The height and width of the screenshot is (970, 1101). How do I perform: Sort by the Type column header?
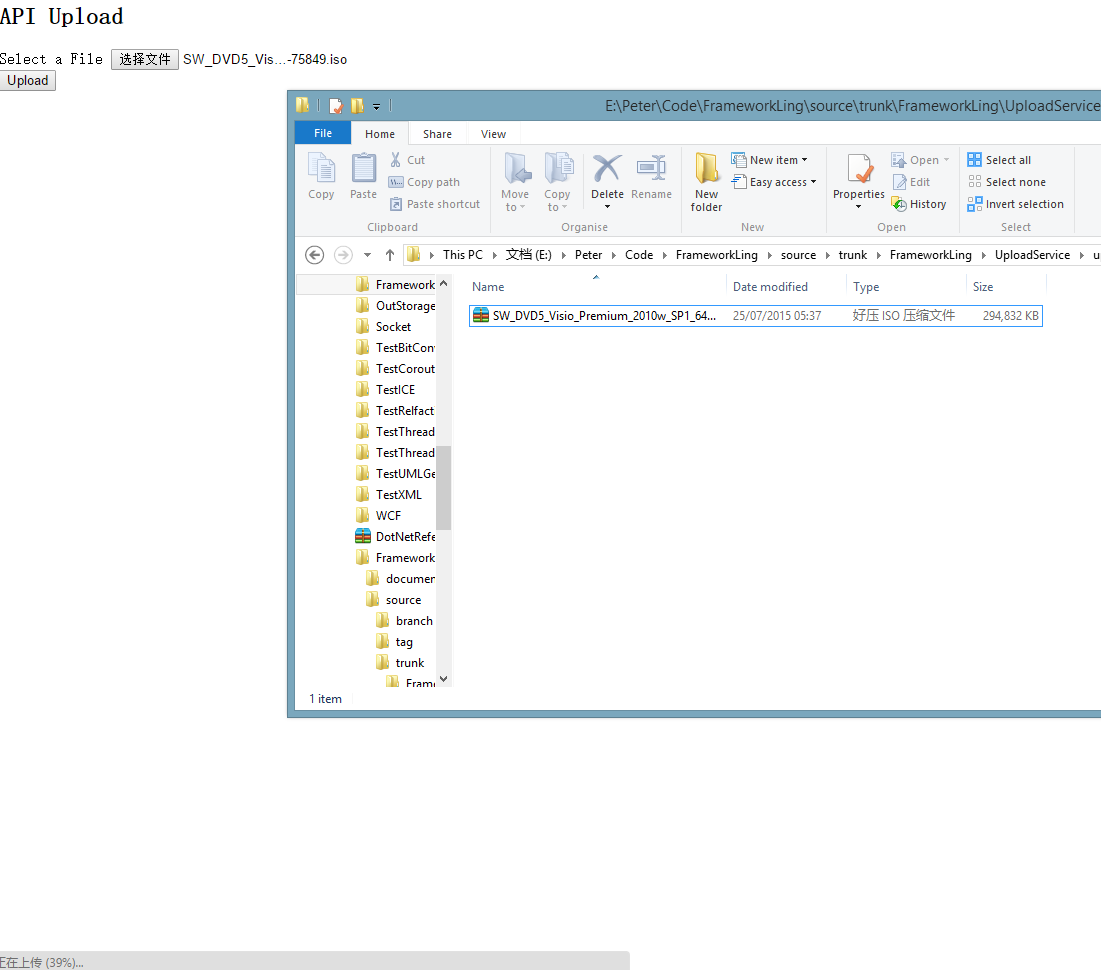point(906,287)
